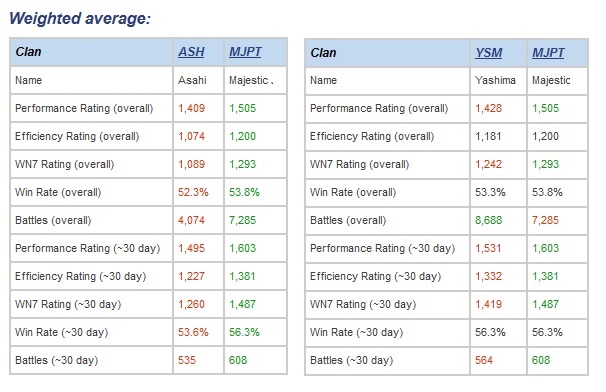Select the YSM overall Performance Rating value 1,428
Viewport: 606px width, 392px height.
tap(488, 108)
